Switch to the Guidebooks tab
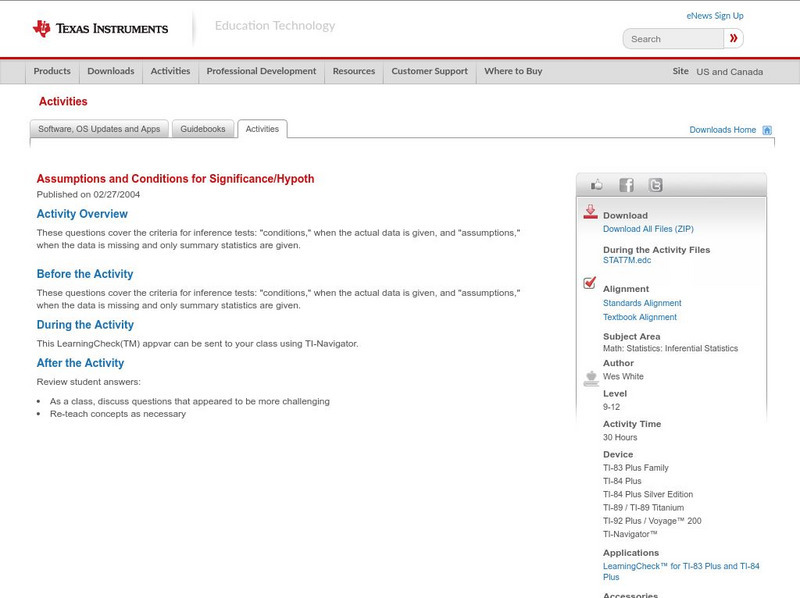This screenshot has width=800, height=598. tap(203, 129)
